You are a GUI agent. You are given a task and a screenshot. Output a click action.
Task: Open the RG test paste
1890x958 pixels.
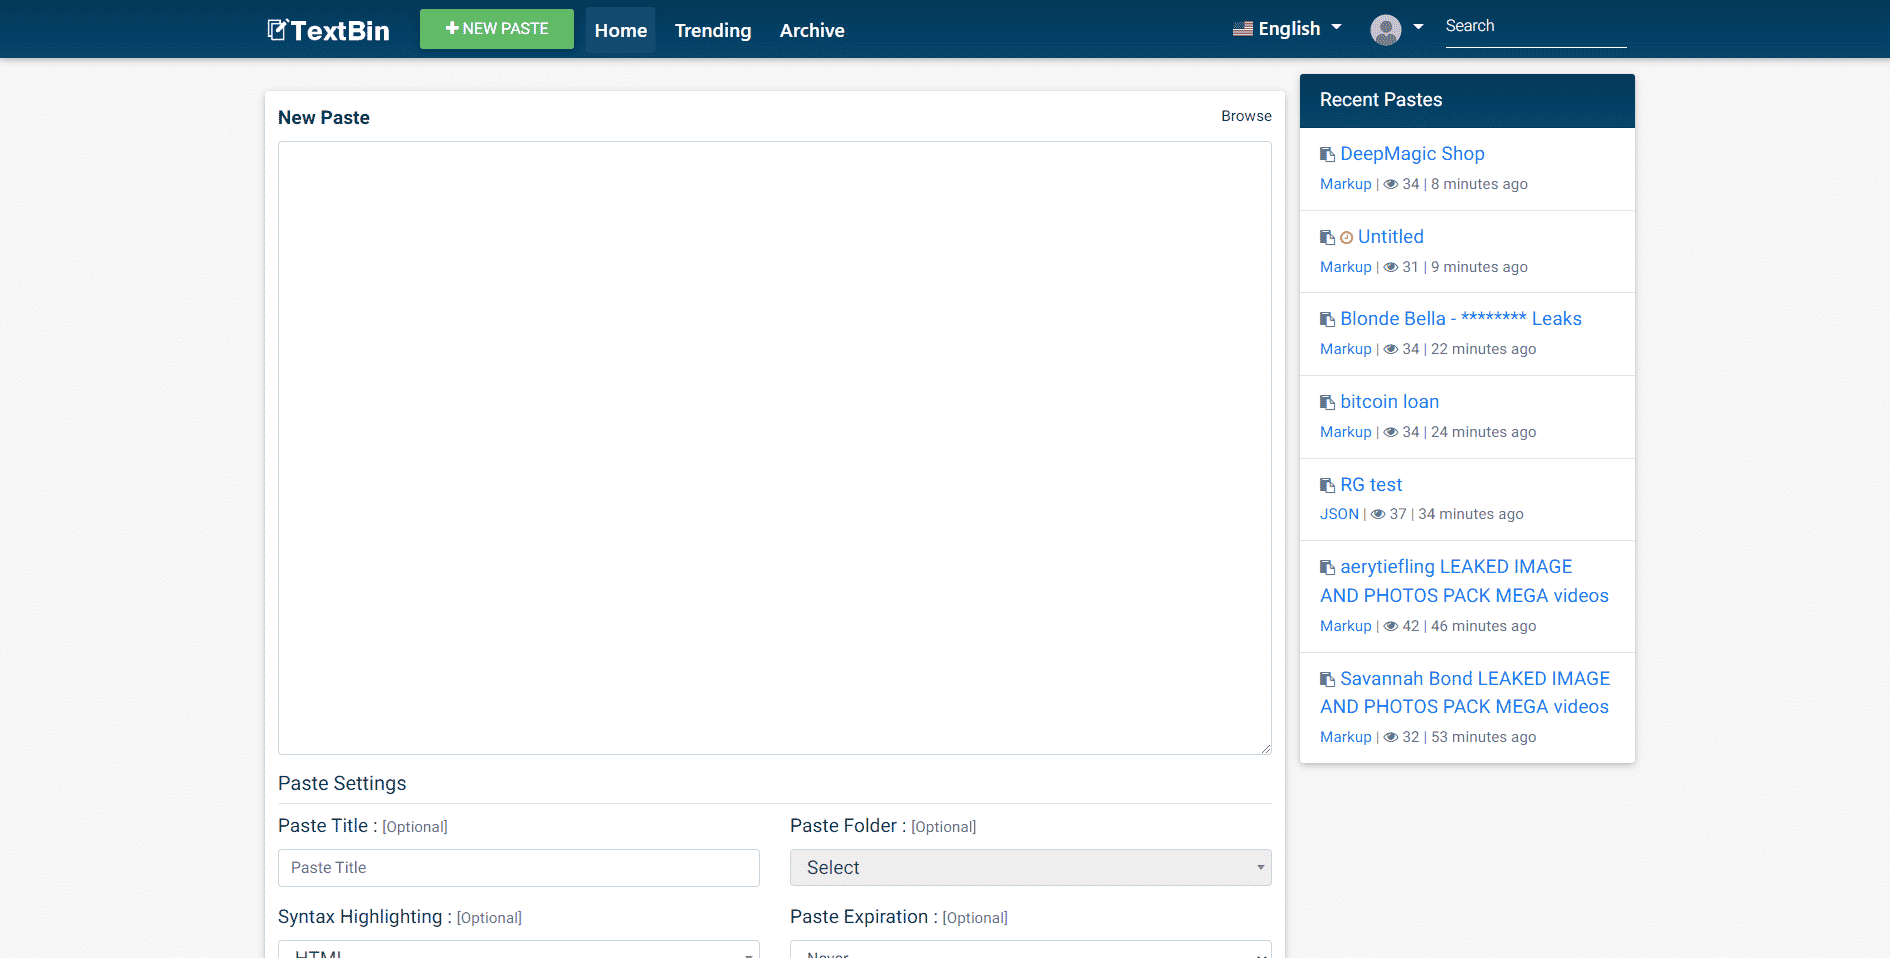(x=1371, y=485)
